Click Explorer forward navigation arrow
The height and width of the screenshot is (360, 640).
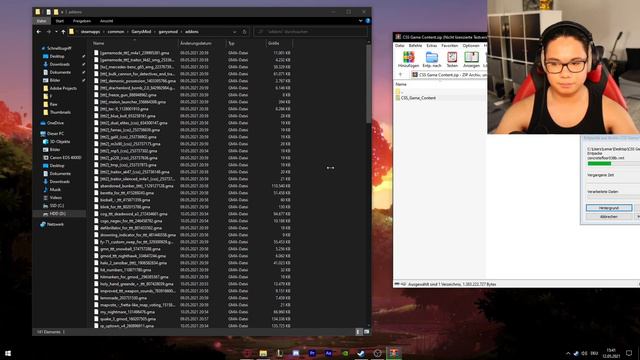pyautogui.click(x=49, y=31)
